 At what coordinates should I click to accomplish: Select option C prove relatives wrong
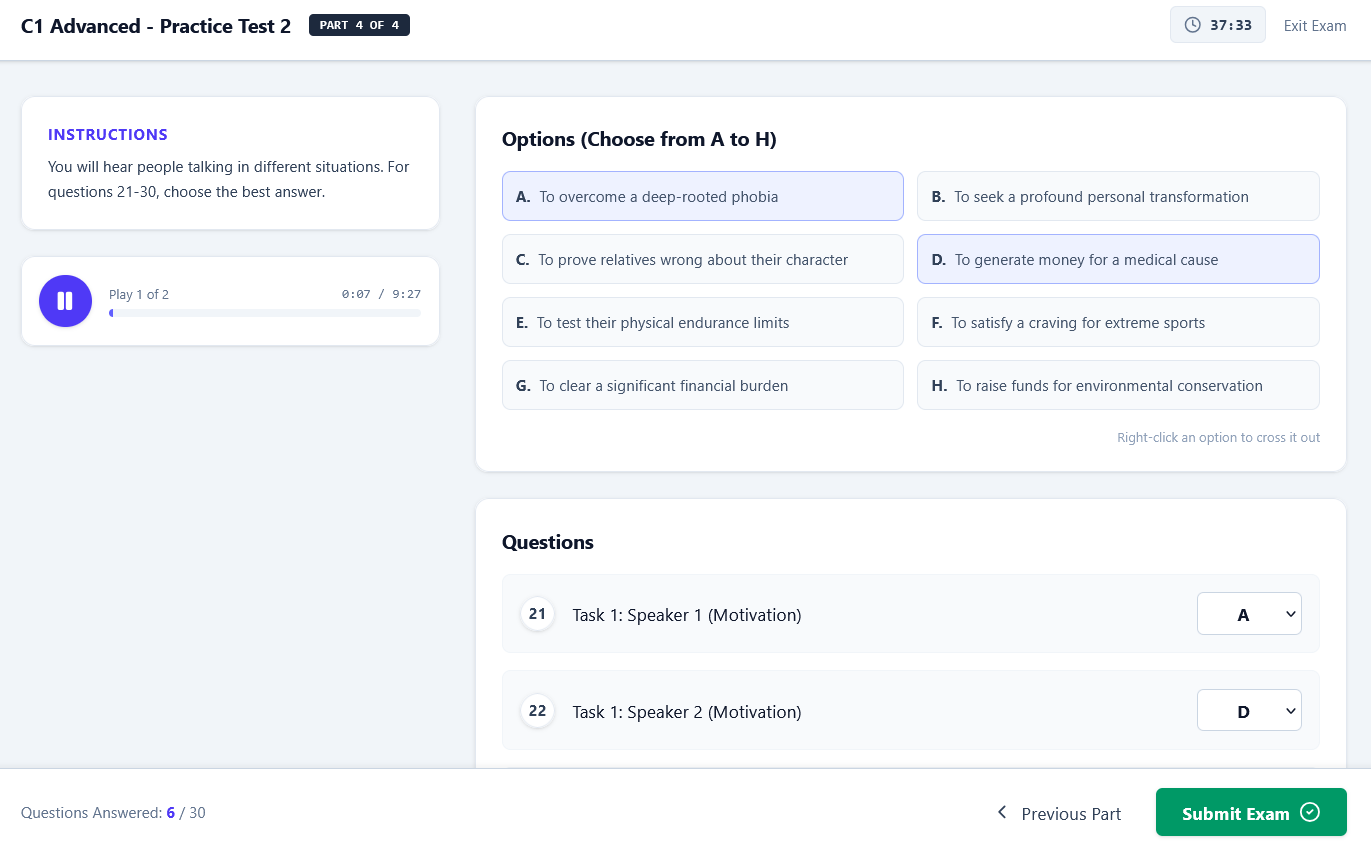(x=702, y=259)
